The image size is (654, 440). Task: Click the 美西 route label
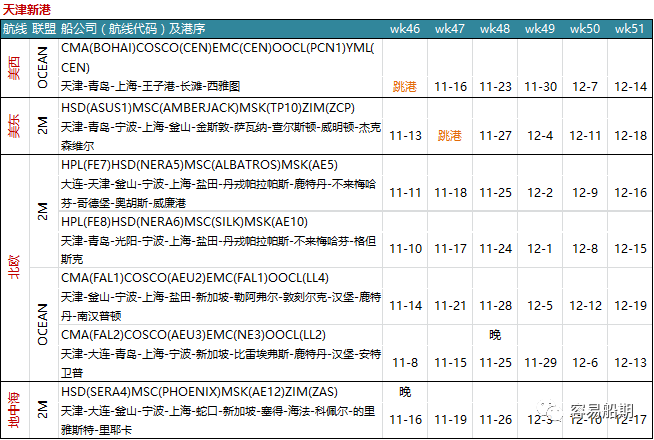point(15,68)
